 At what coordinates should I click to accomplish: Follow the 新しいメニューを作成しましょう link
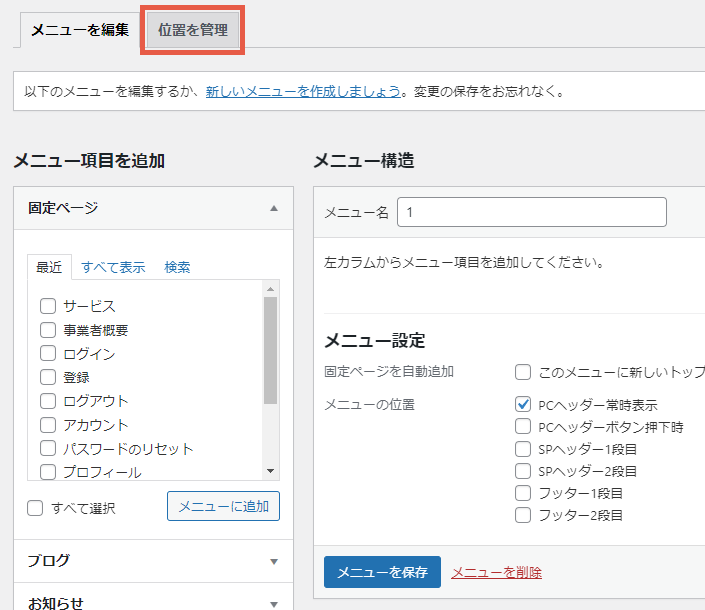tap(303, 92)
